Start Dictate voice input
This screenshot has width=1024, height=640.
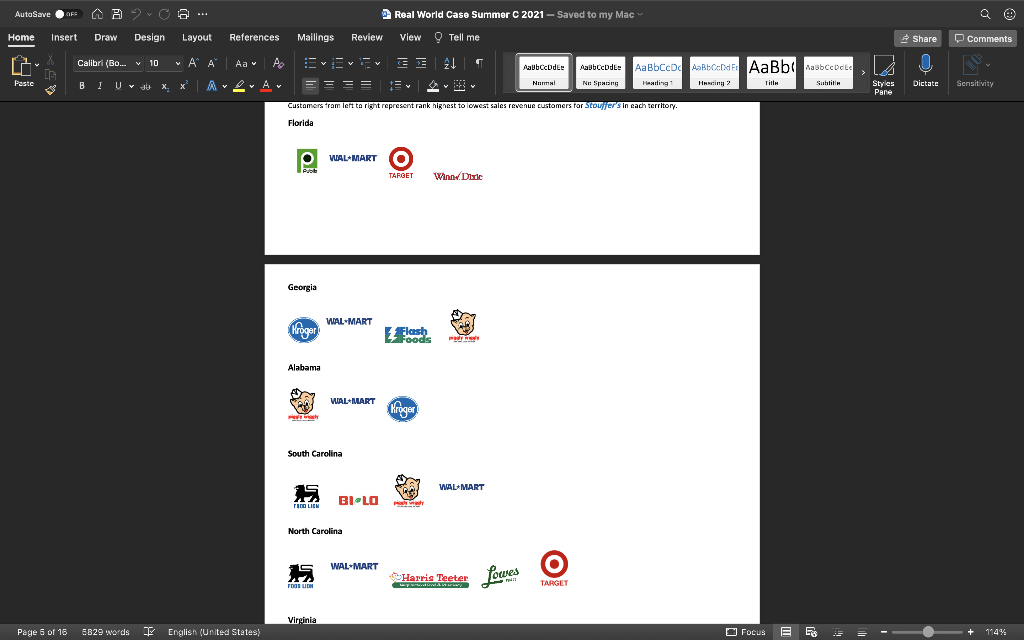(925, 72)
